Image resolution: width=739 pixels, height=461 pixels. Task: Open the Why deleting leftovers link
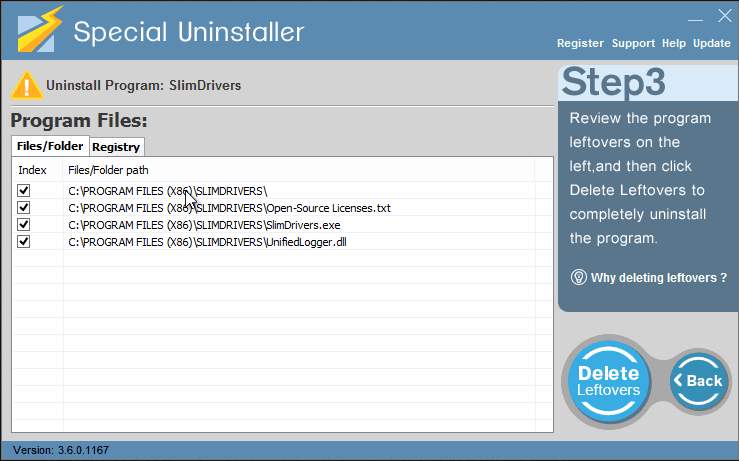(x=658, y=278)
